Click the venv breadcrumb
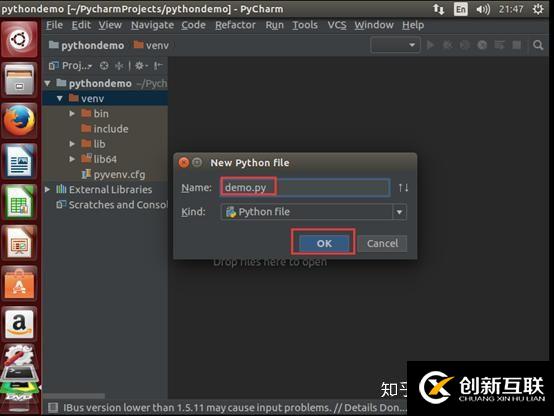Image resolution: width=554 pixels, height=416 pixels. pyautogui.click(x=151, y=46)
